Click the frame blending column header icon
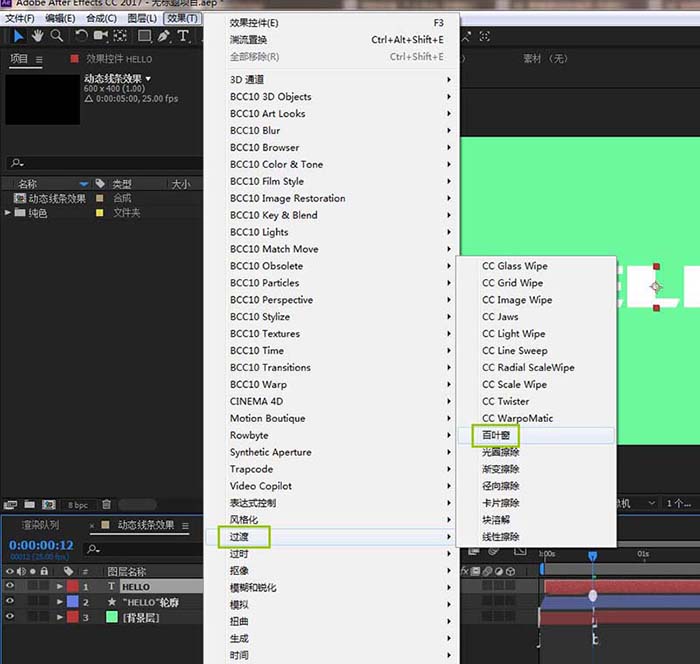 pyautogui.click(x=476, y=571)
